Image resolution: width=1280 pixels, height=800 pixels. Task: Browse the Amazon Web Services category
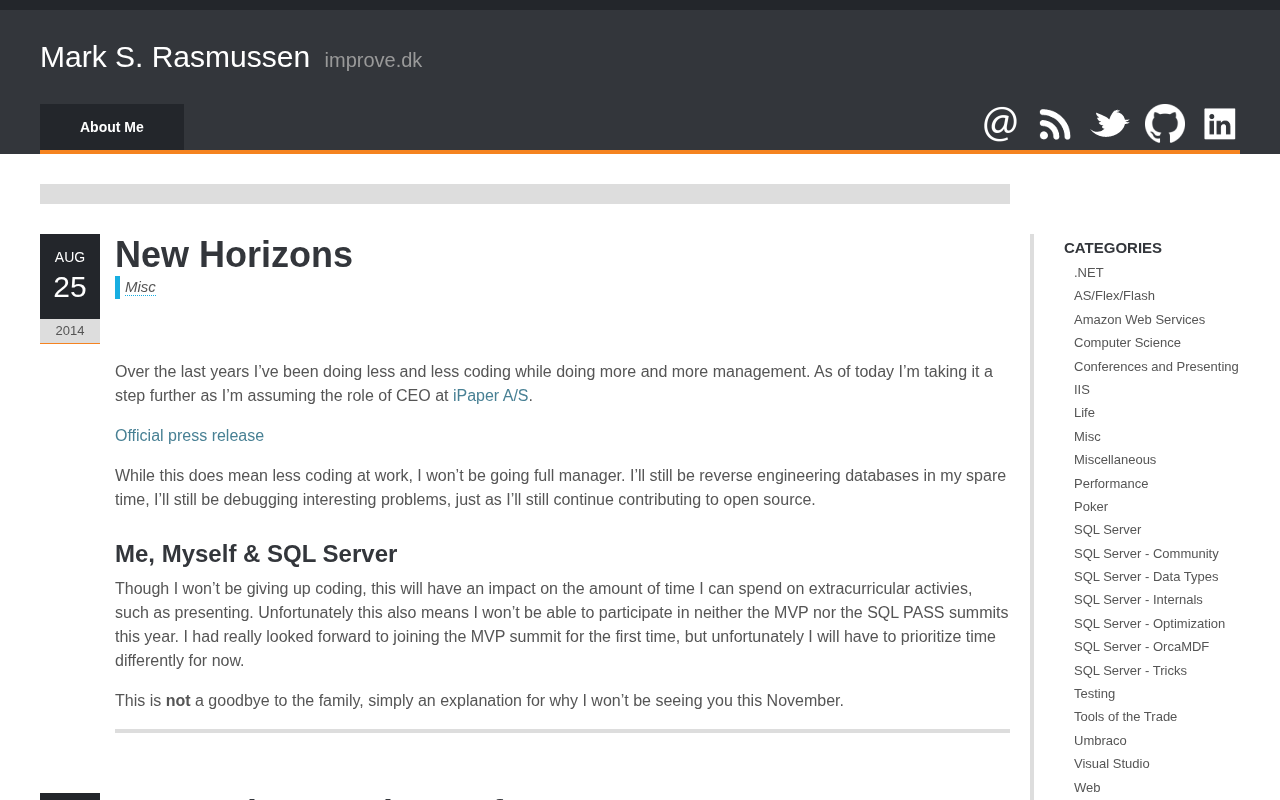coord(1139,320)
